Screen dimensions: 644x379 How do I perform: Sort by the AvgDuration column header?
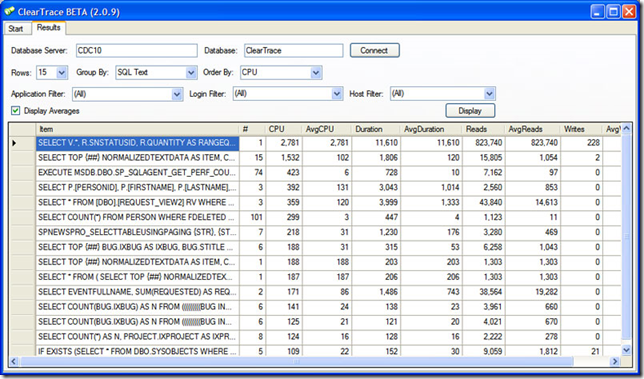pyautogui.click(x=432, y=129)
